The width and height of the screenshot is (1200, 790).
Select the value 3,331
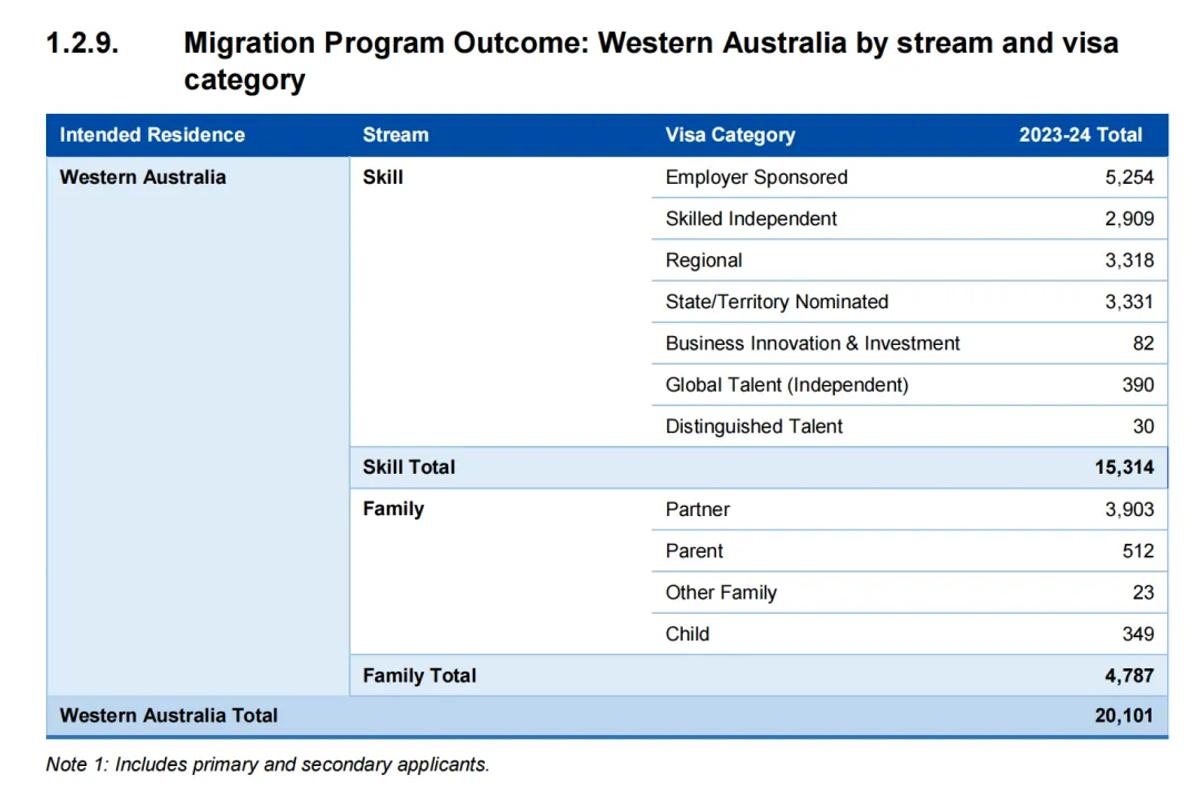tap(1129, 302)
